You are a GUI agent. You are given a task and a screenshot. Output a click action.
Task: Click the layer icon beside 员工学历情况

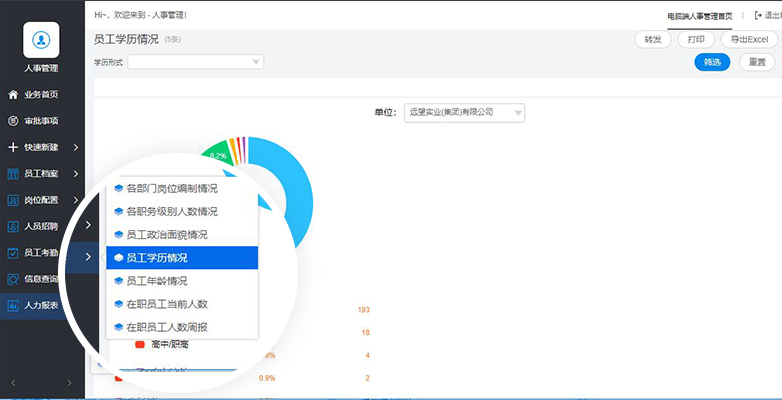click(119, 258)
